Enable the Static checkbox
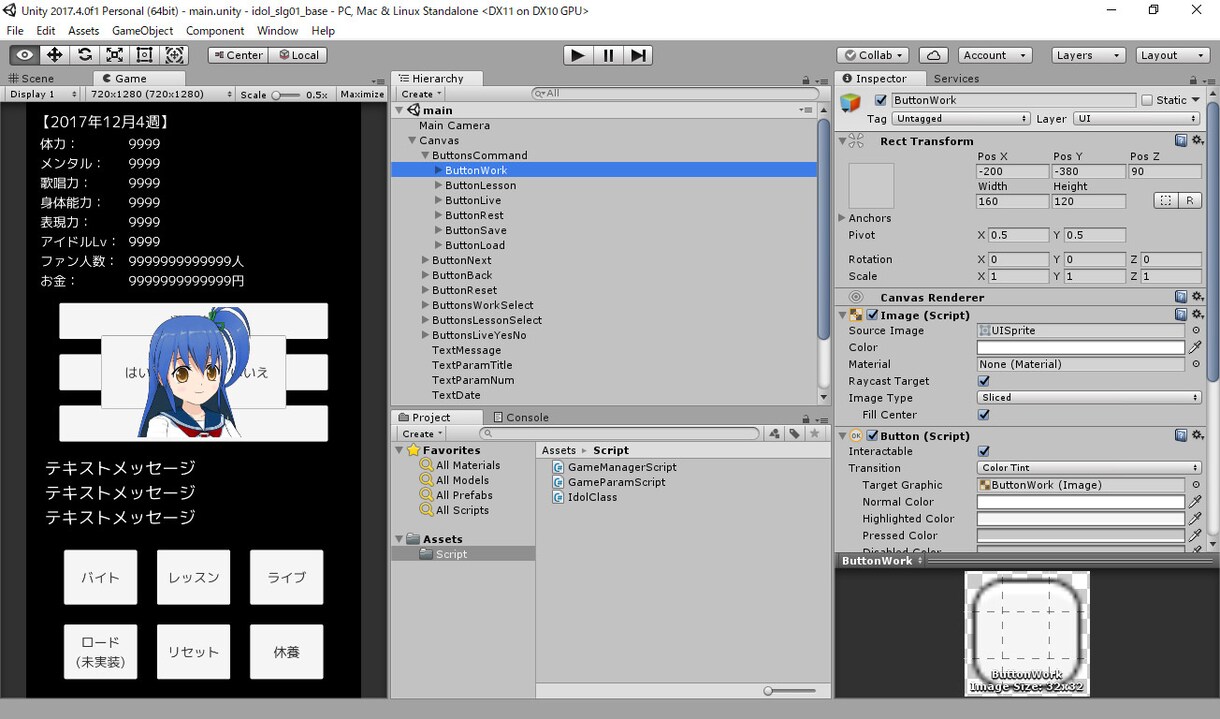 1146,100
